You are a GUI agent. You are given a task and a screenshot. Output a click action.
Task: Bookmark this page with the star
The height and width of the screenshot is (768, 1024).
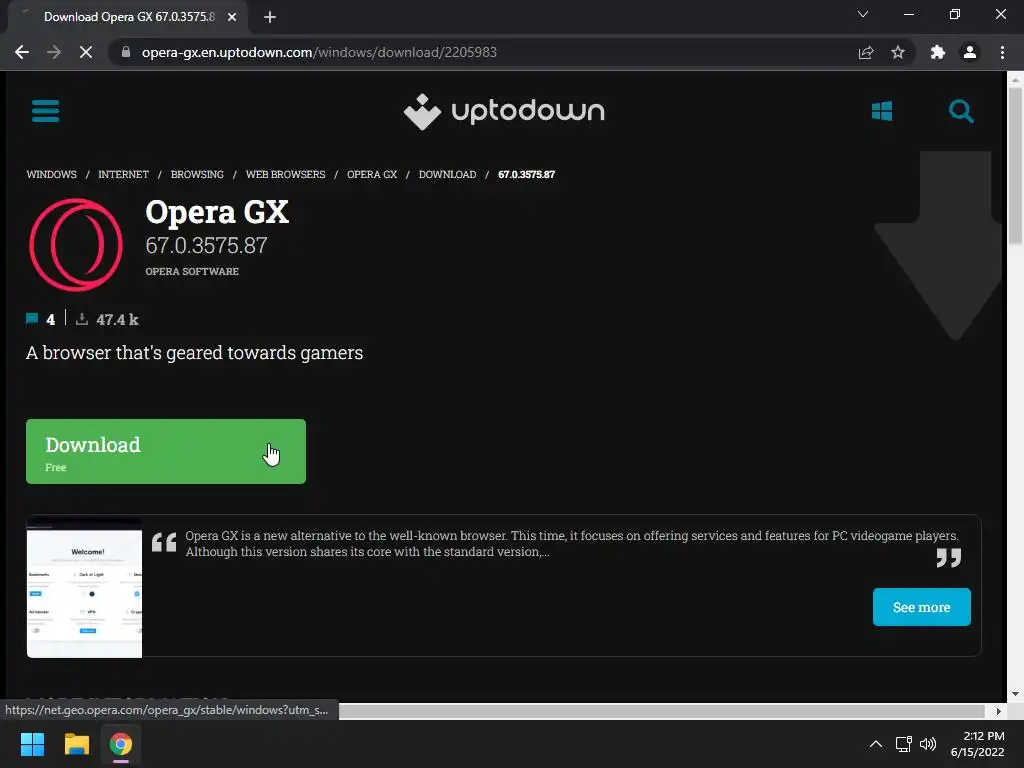[x=898, y=52]
